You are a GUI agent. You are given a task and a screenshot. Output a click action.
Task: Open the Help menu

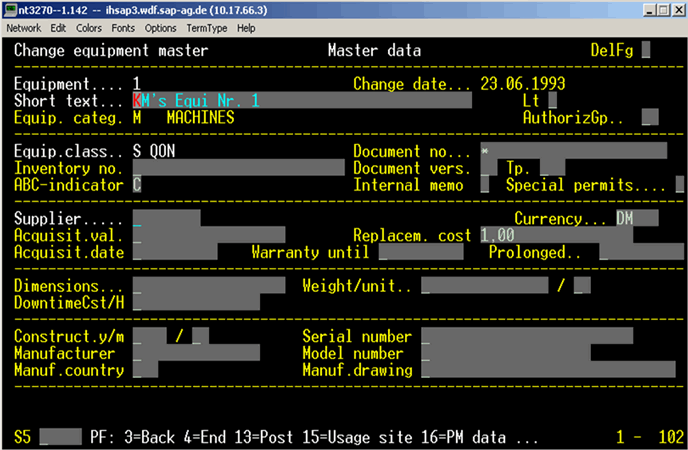[246, 28]
